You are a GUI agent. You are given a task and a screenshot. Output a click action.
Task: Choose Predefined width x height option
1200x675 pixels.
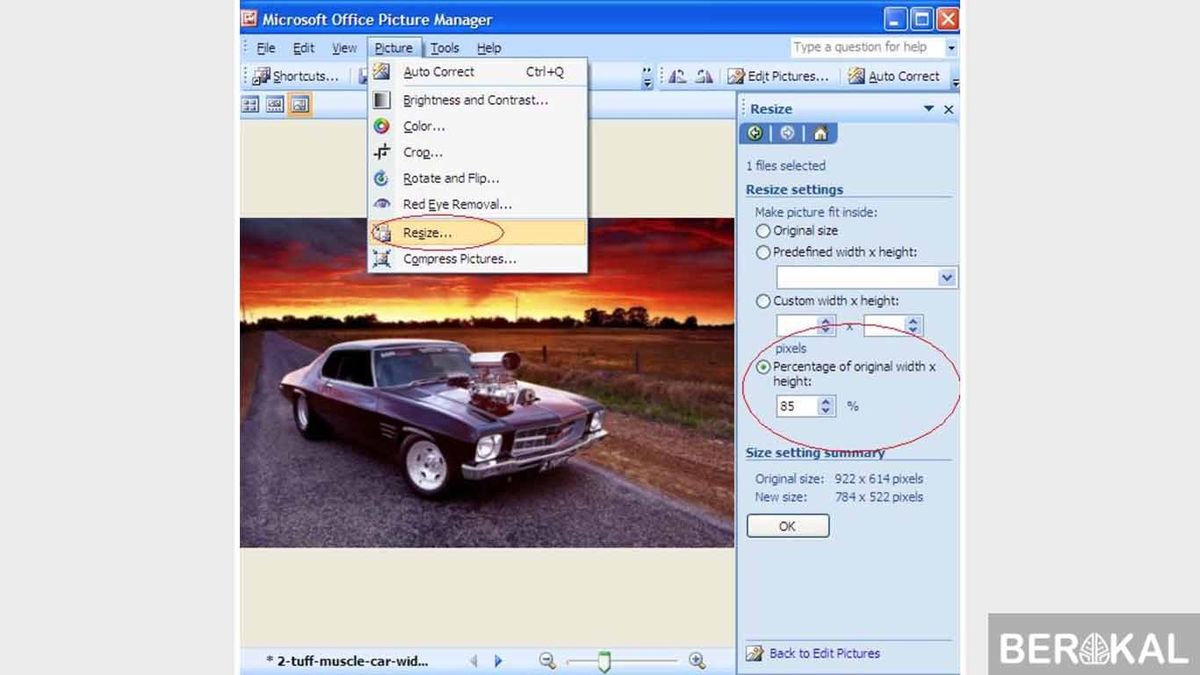click(764, 253)
